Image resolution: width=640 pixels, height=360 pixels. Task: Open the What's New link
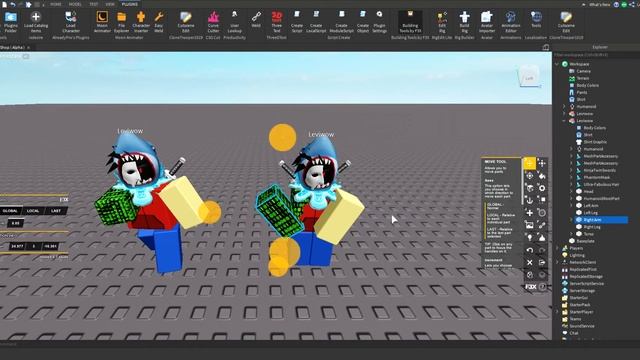[x=600, y=4]
